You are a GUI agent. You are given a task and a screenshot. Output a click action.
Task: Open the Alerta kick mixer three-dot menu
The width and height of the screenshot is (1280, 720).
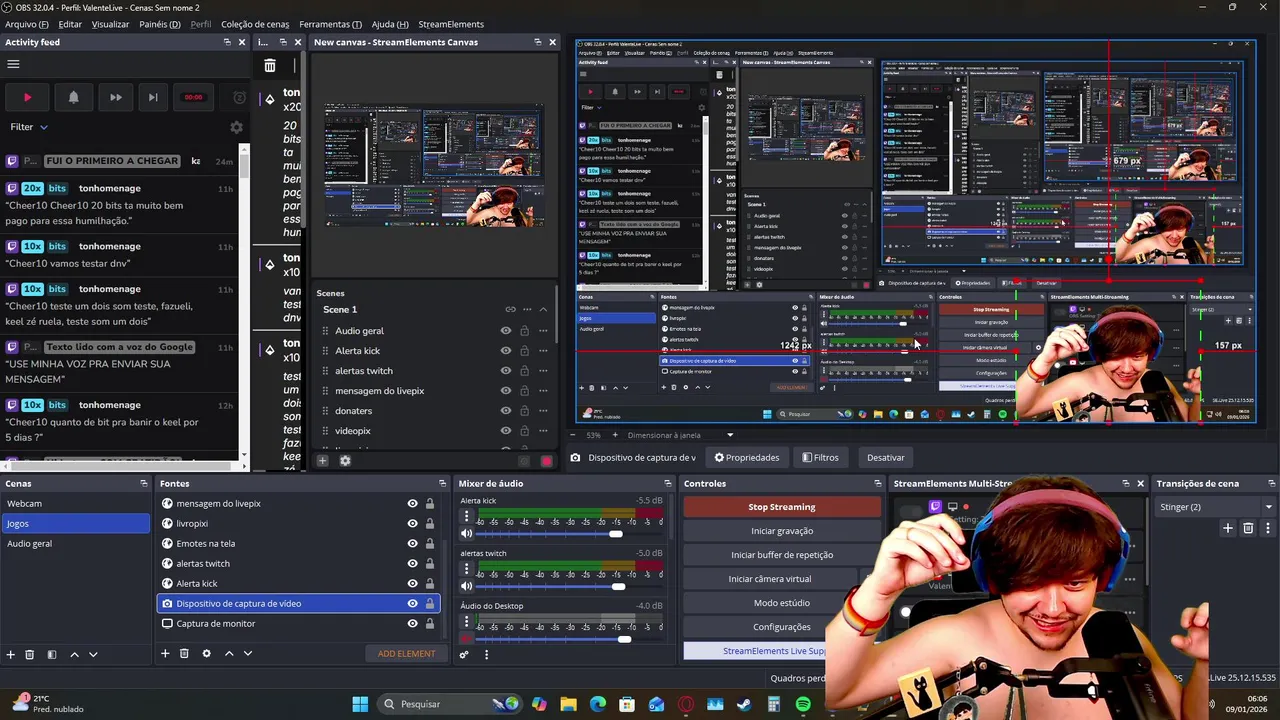pos(466,517)
